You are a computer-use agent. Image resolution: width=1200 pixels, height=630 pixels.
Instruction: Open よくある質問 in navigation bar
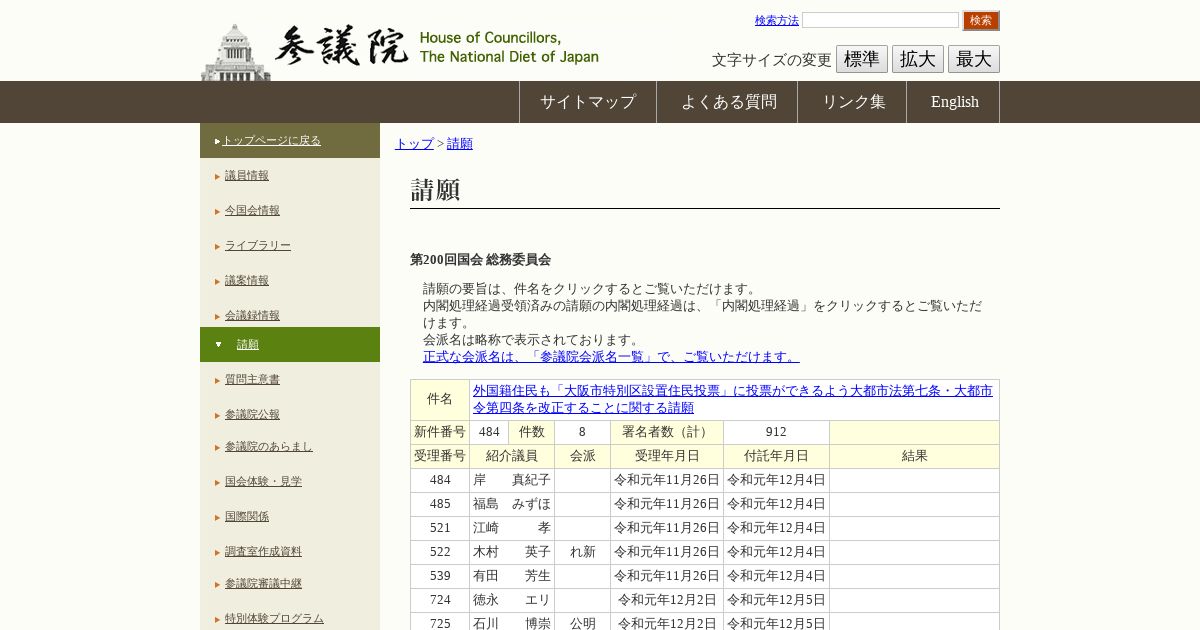[728, 102]
